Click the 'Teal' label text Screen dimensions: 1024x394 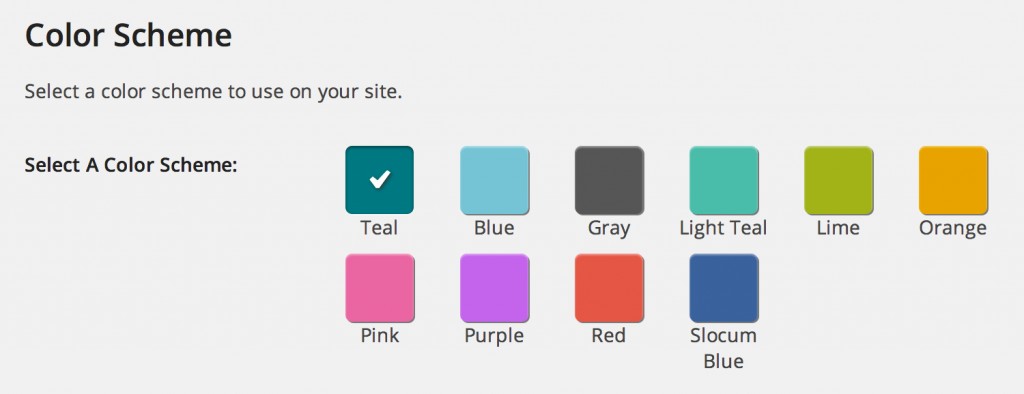pyautogui.click(x=379, y=228)
